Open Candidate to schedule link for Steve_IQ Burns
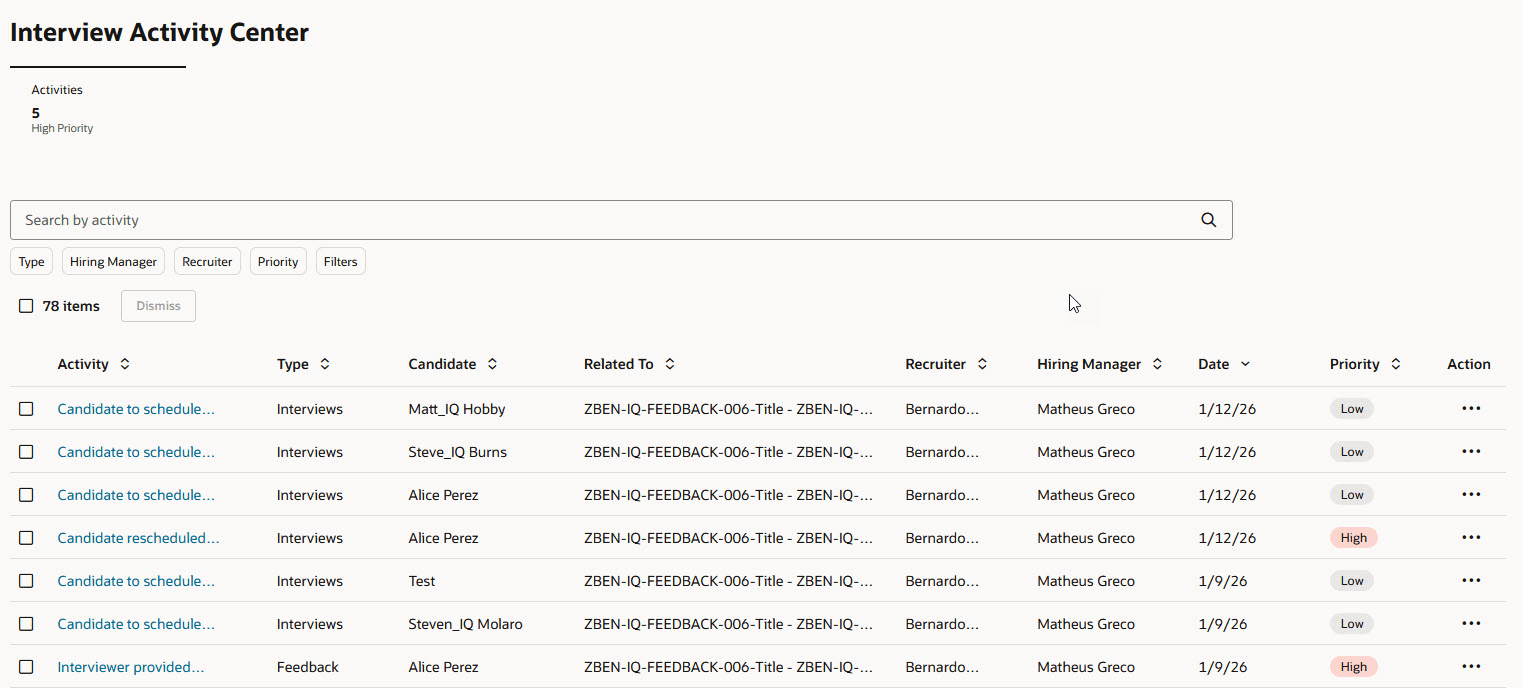This screenshot has height=688, width=1522. pos(136,452)
